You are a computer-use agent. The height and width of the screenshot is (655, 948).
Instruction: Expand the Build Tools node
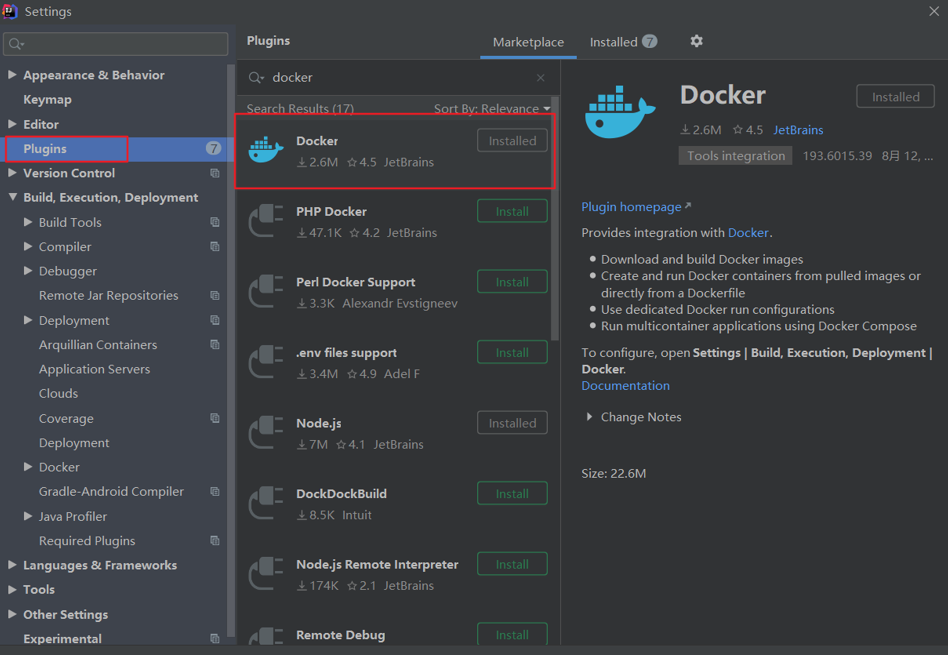click(28, 222)
